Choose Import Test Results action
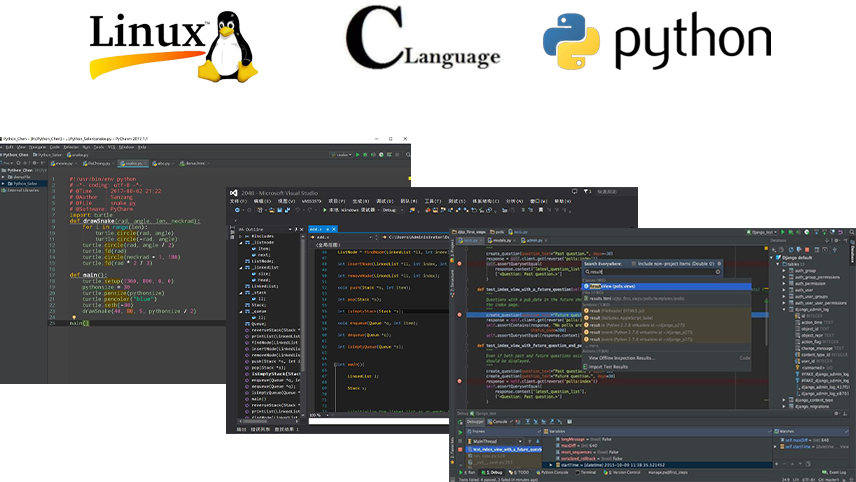Image resolution: width=856 pixels, height=482 pixels. [610, 367]
